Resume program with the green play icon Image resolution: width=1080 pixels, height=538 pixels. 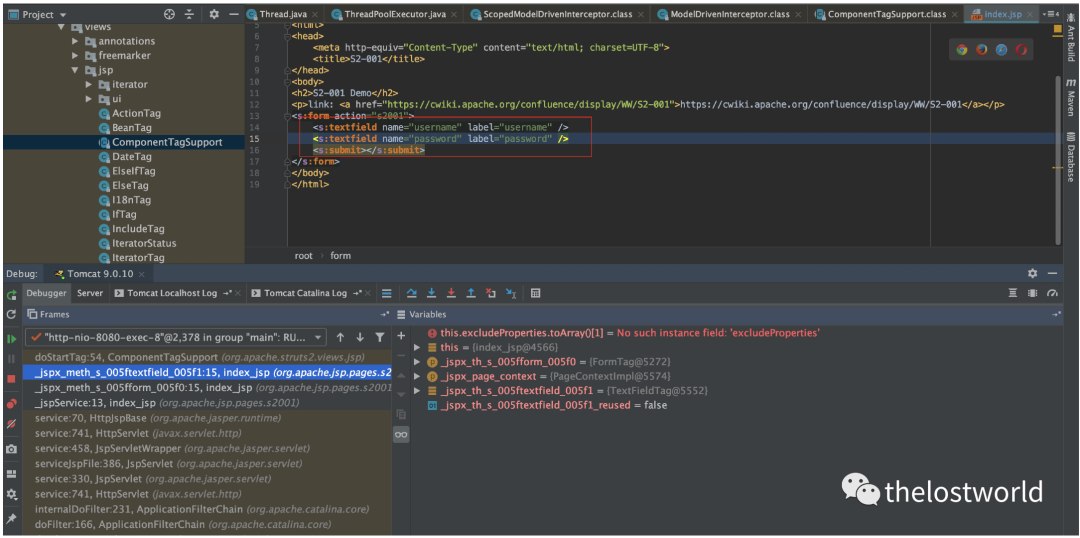(11, 338)
